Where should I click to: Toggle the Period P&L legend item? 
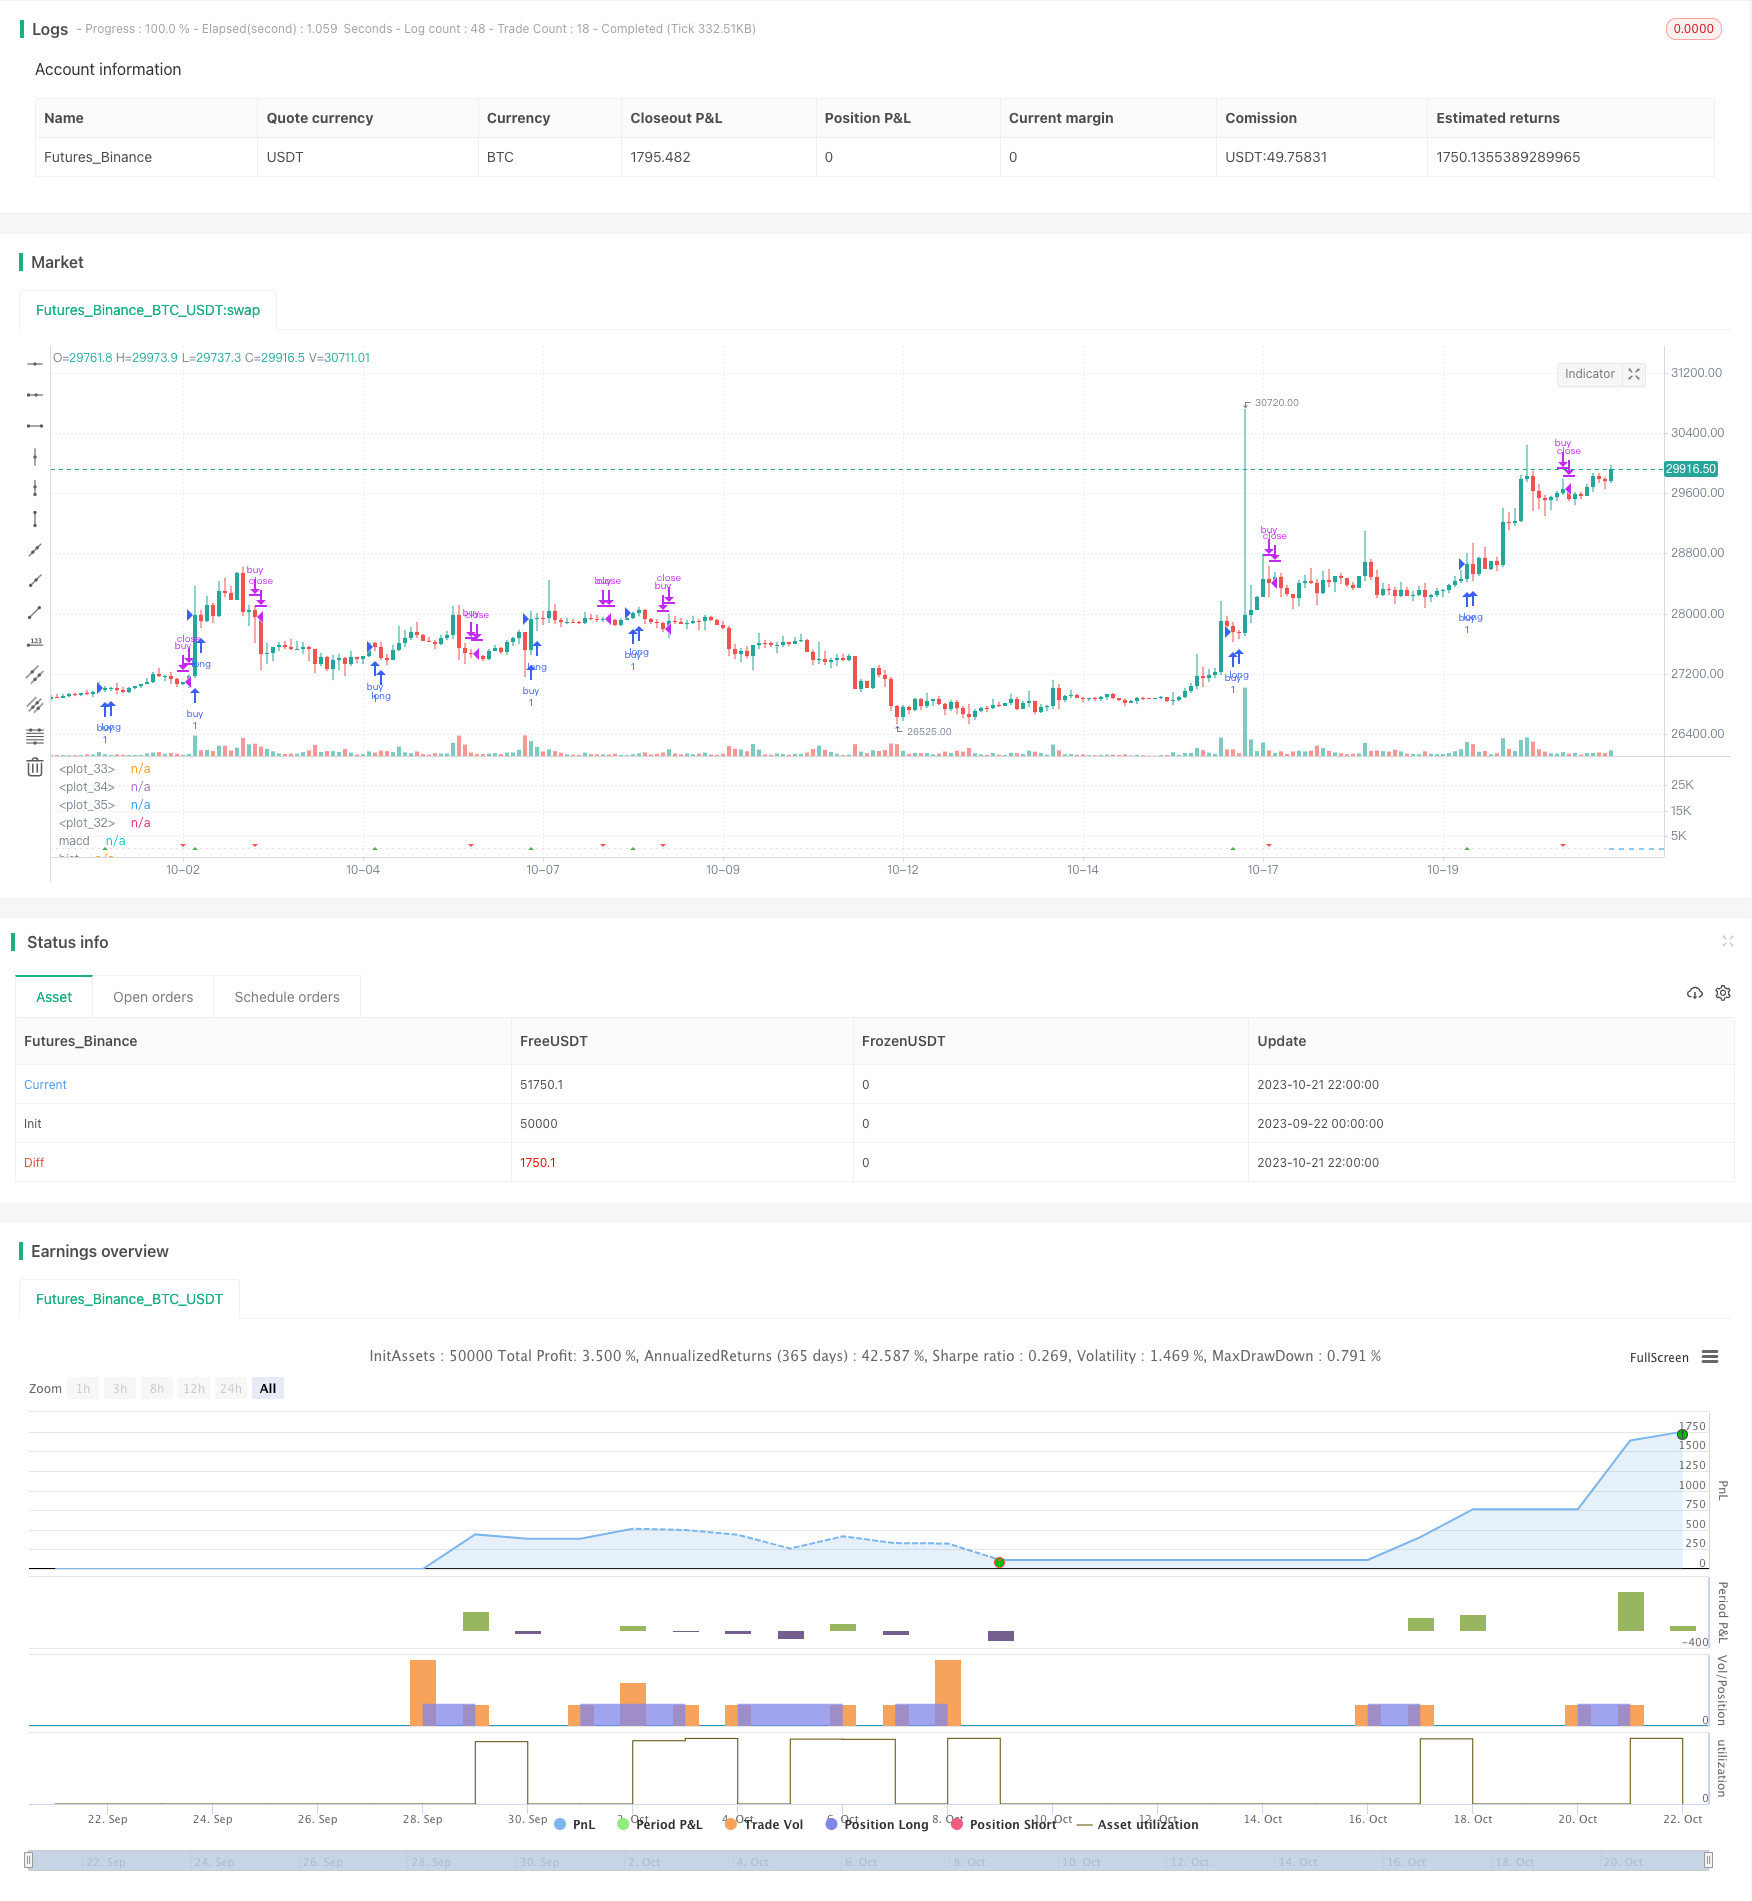tap(660, 1824)
